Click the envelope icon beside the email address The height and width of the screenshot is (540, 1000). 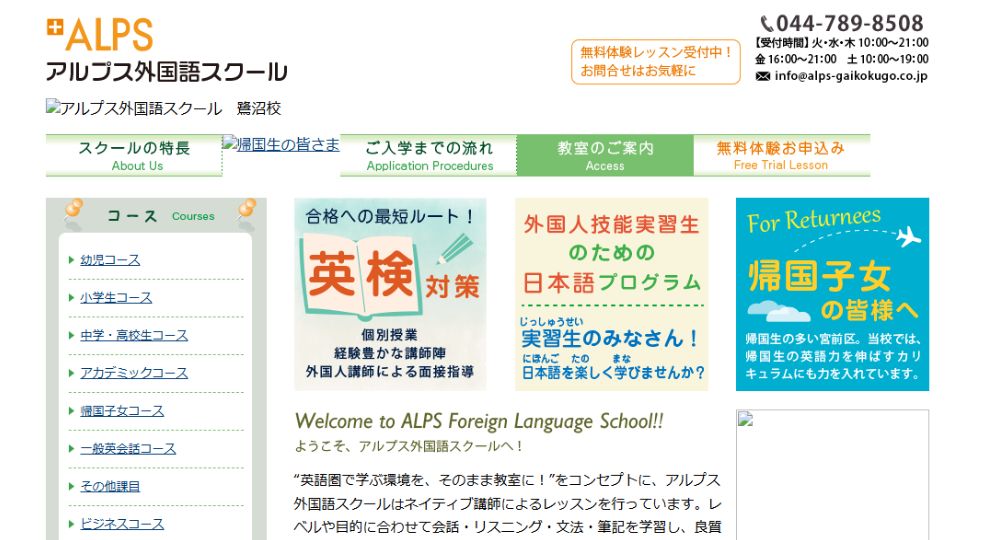click(x=763, y=77)
